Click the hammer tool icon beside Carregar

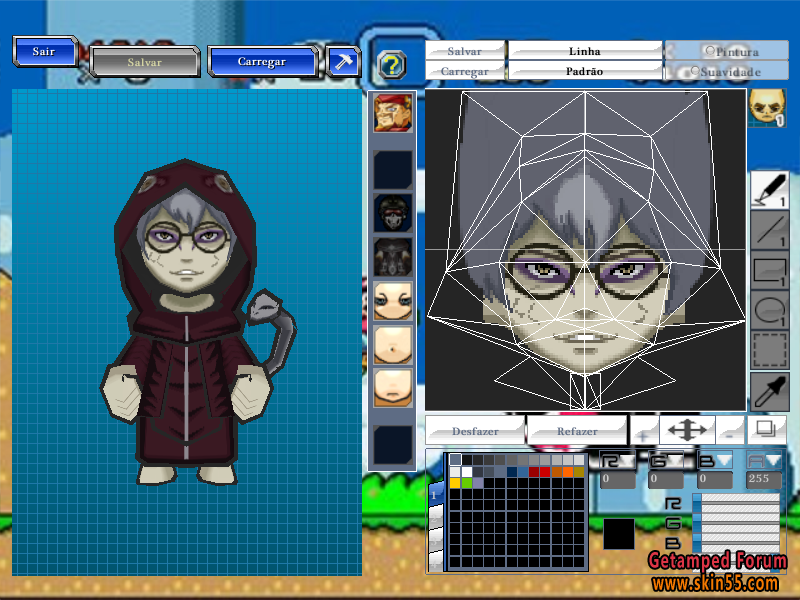click(343, 62)
